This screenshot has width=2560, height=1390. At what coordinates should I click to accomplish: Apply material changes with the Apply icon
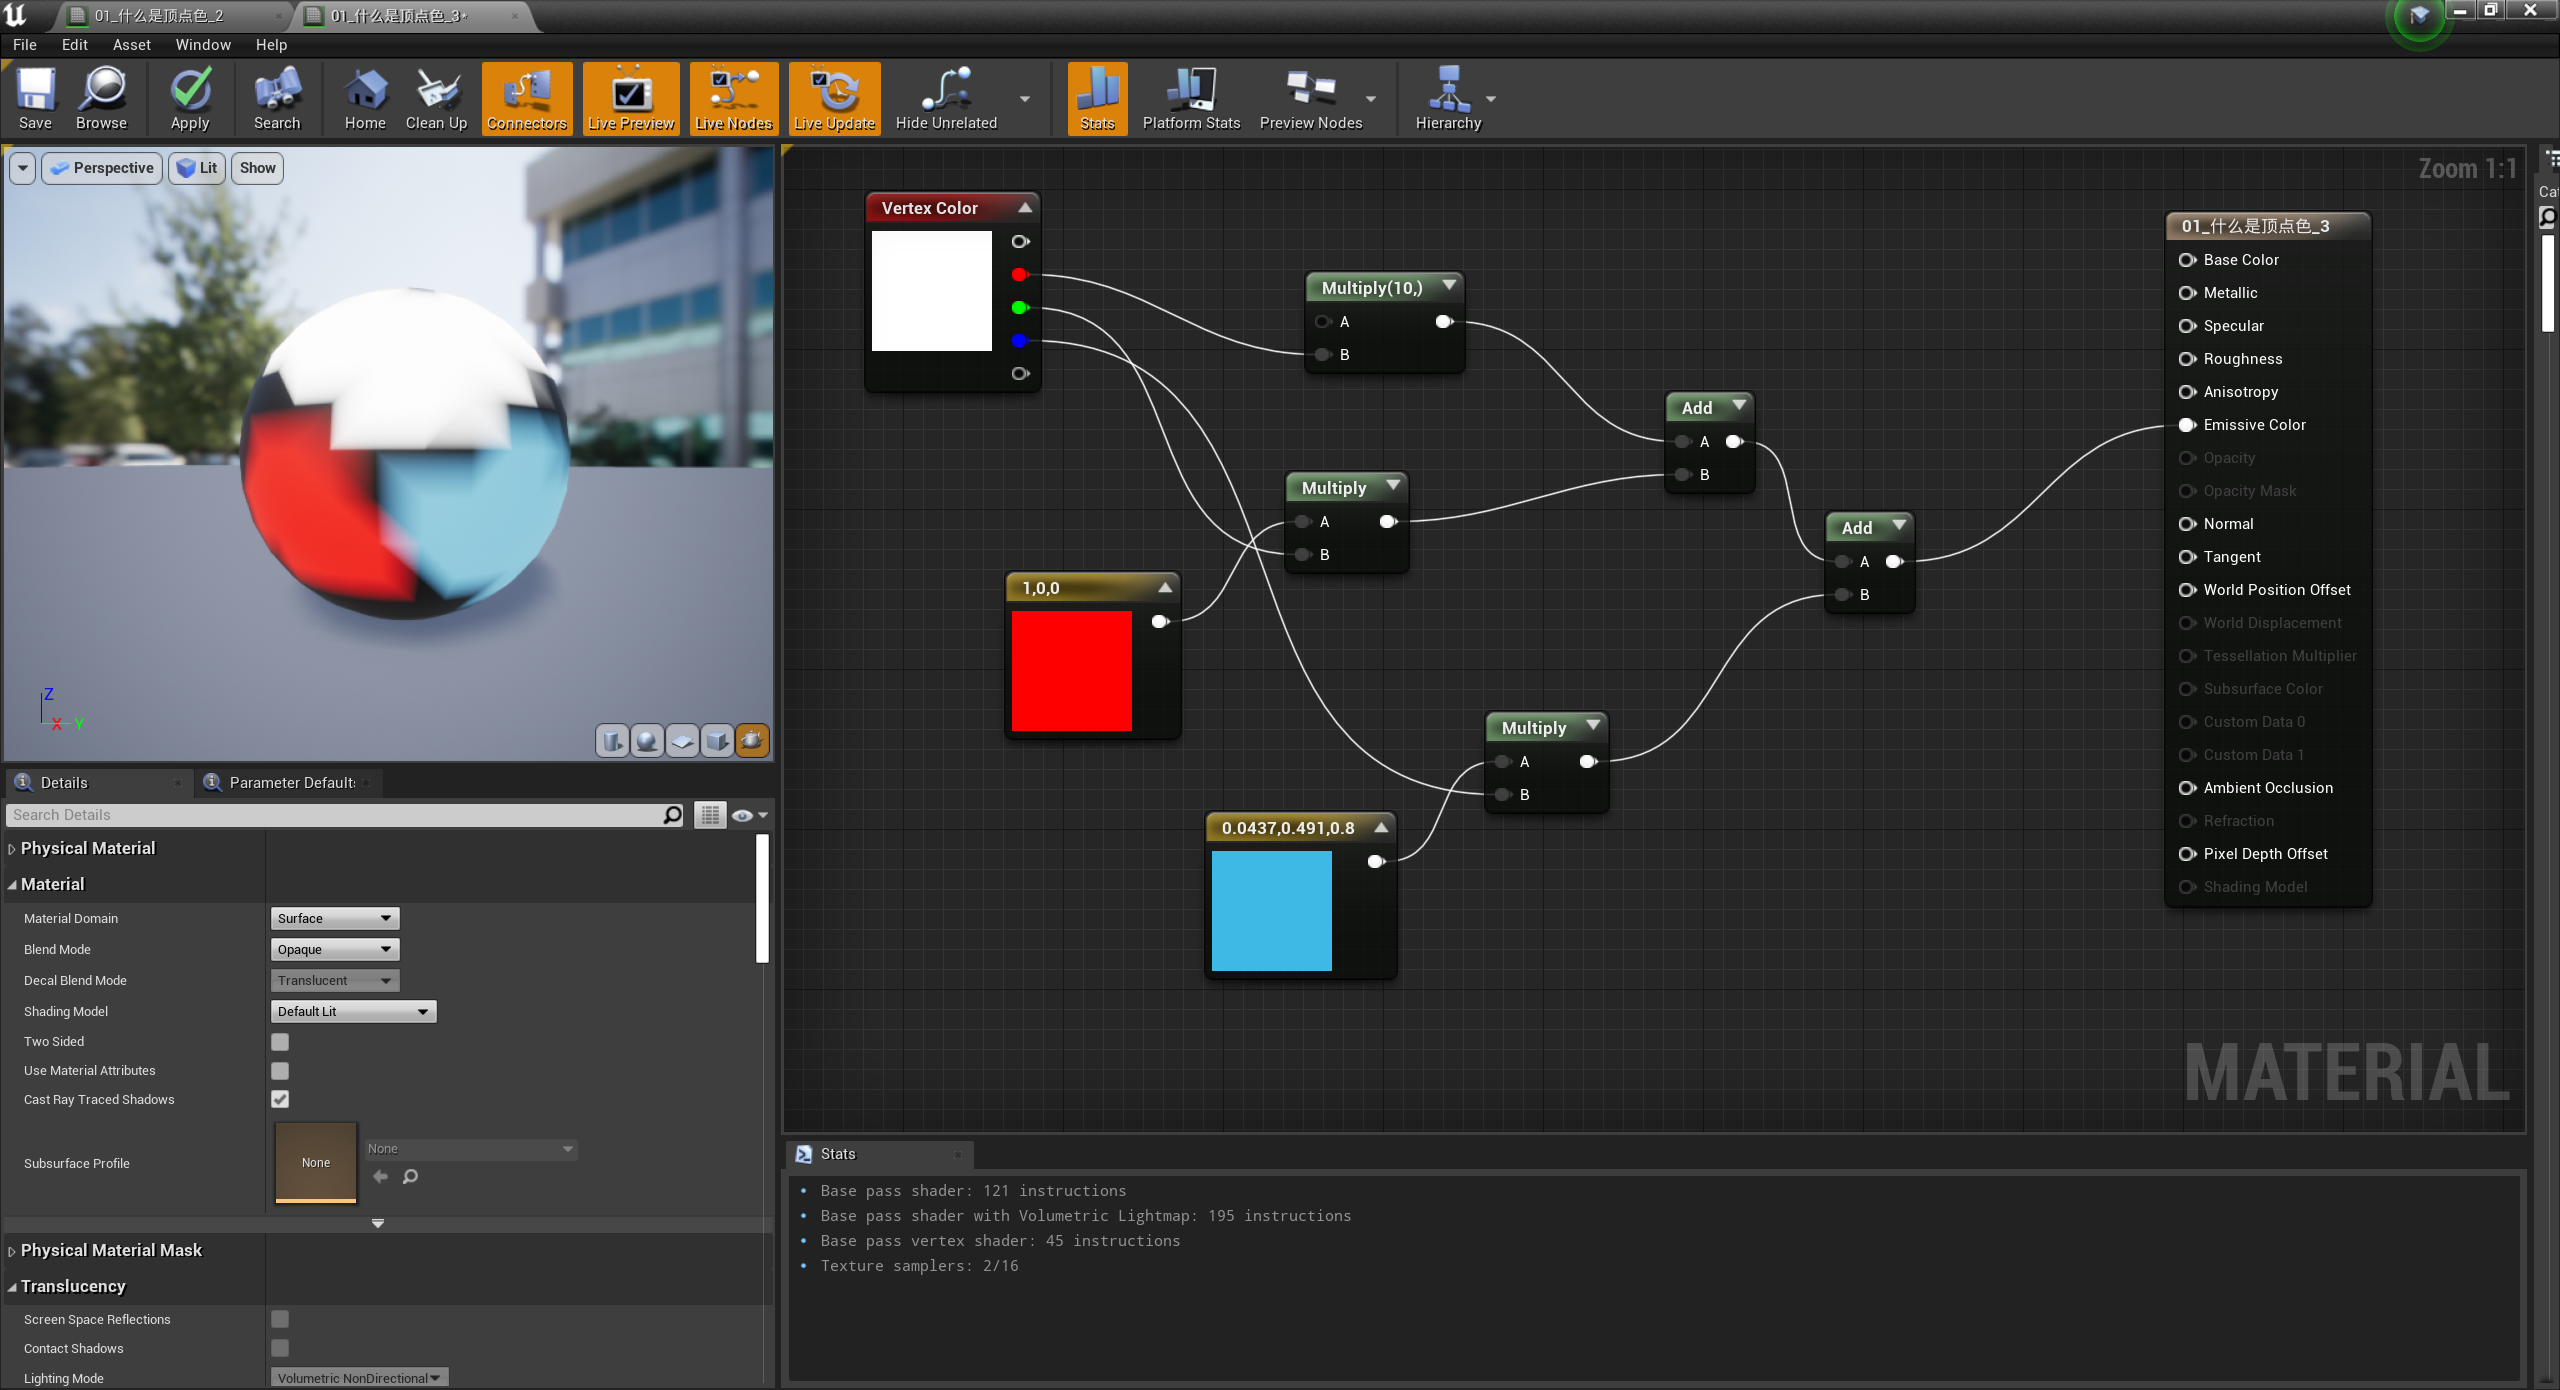tap(189, 98)
